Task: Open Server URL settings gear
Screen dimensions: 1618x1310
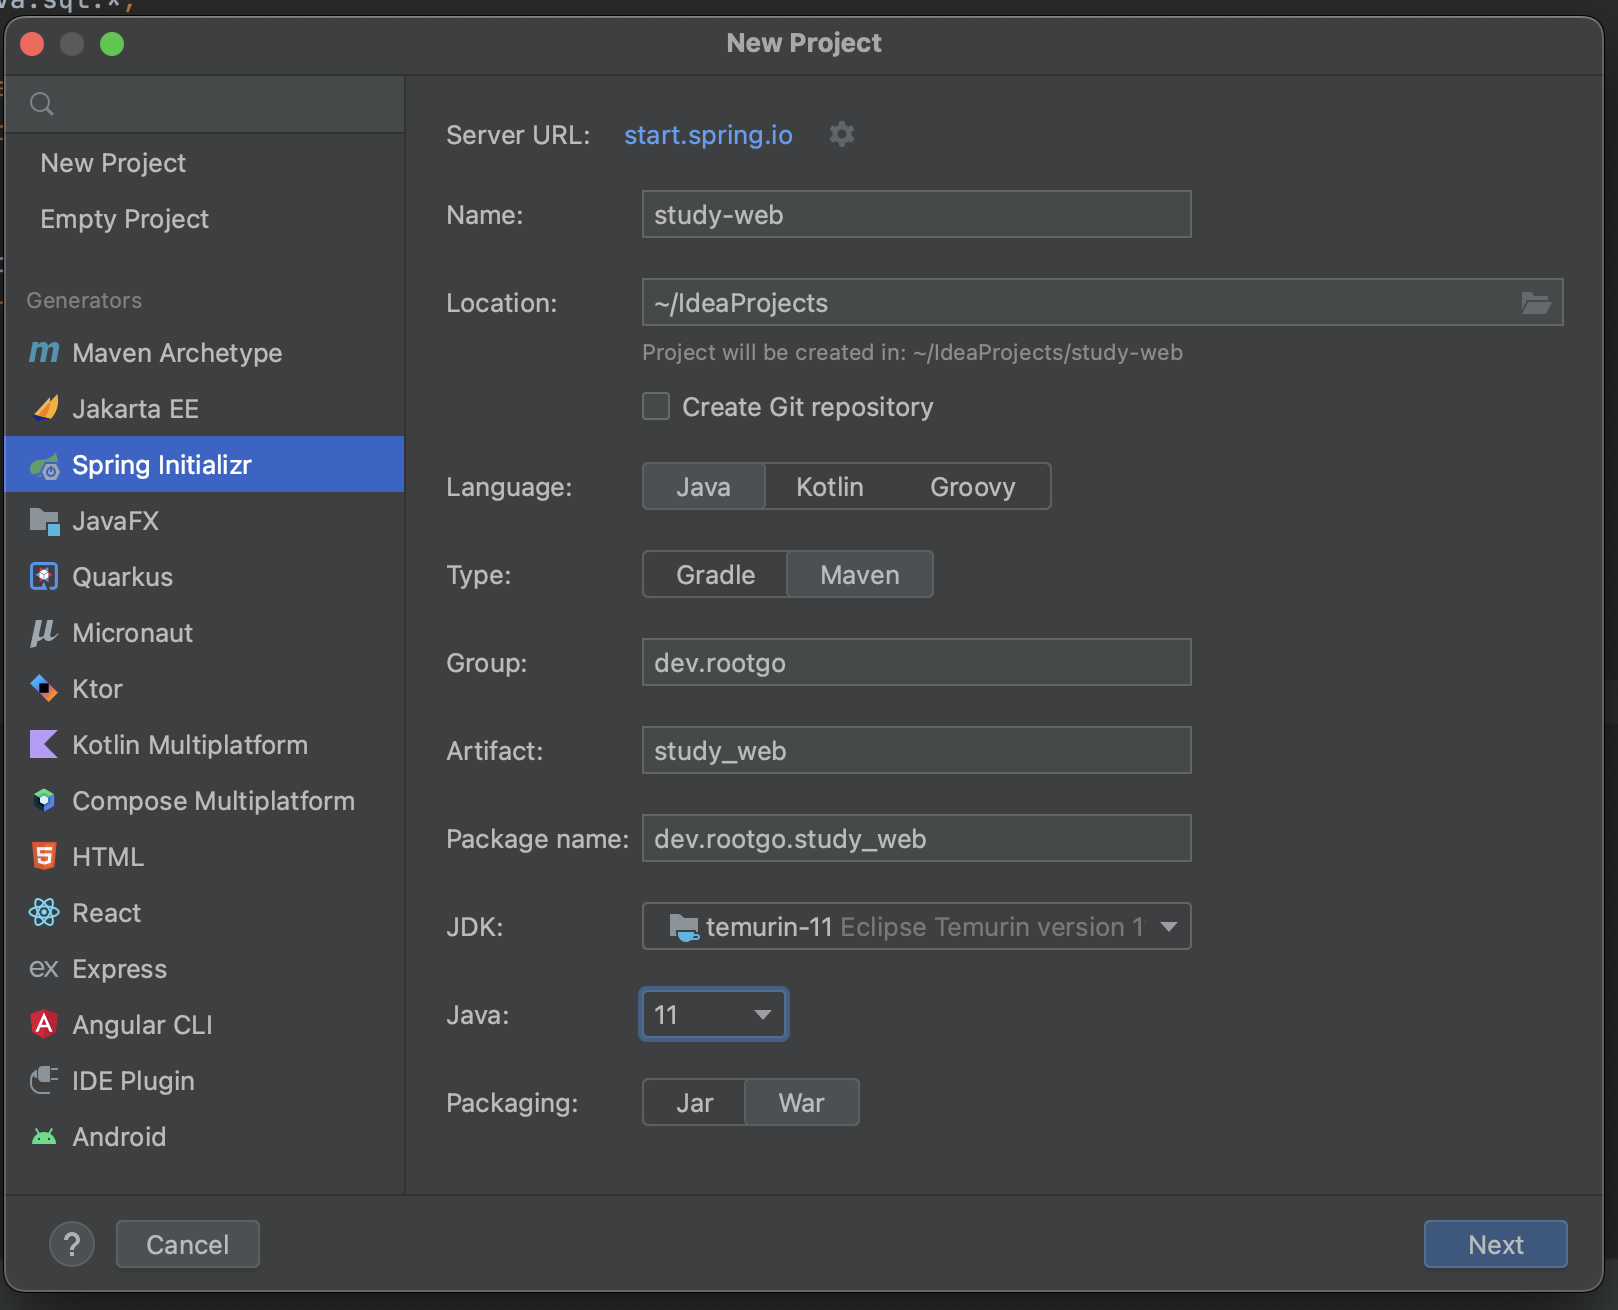Action: pos(842,134)
